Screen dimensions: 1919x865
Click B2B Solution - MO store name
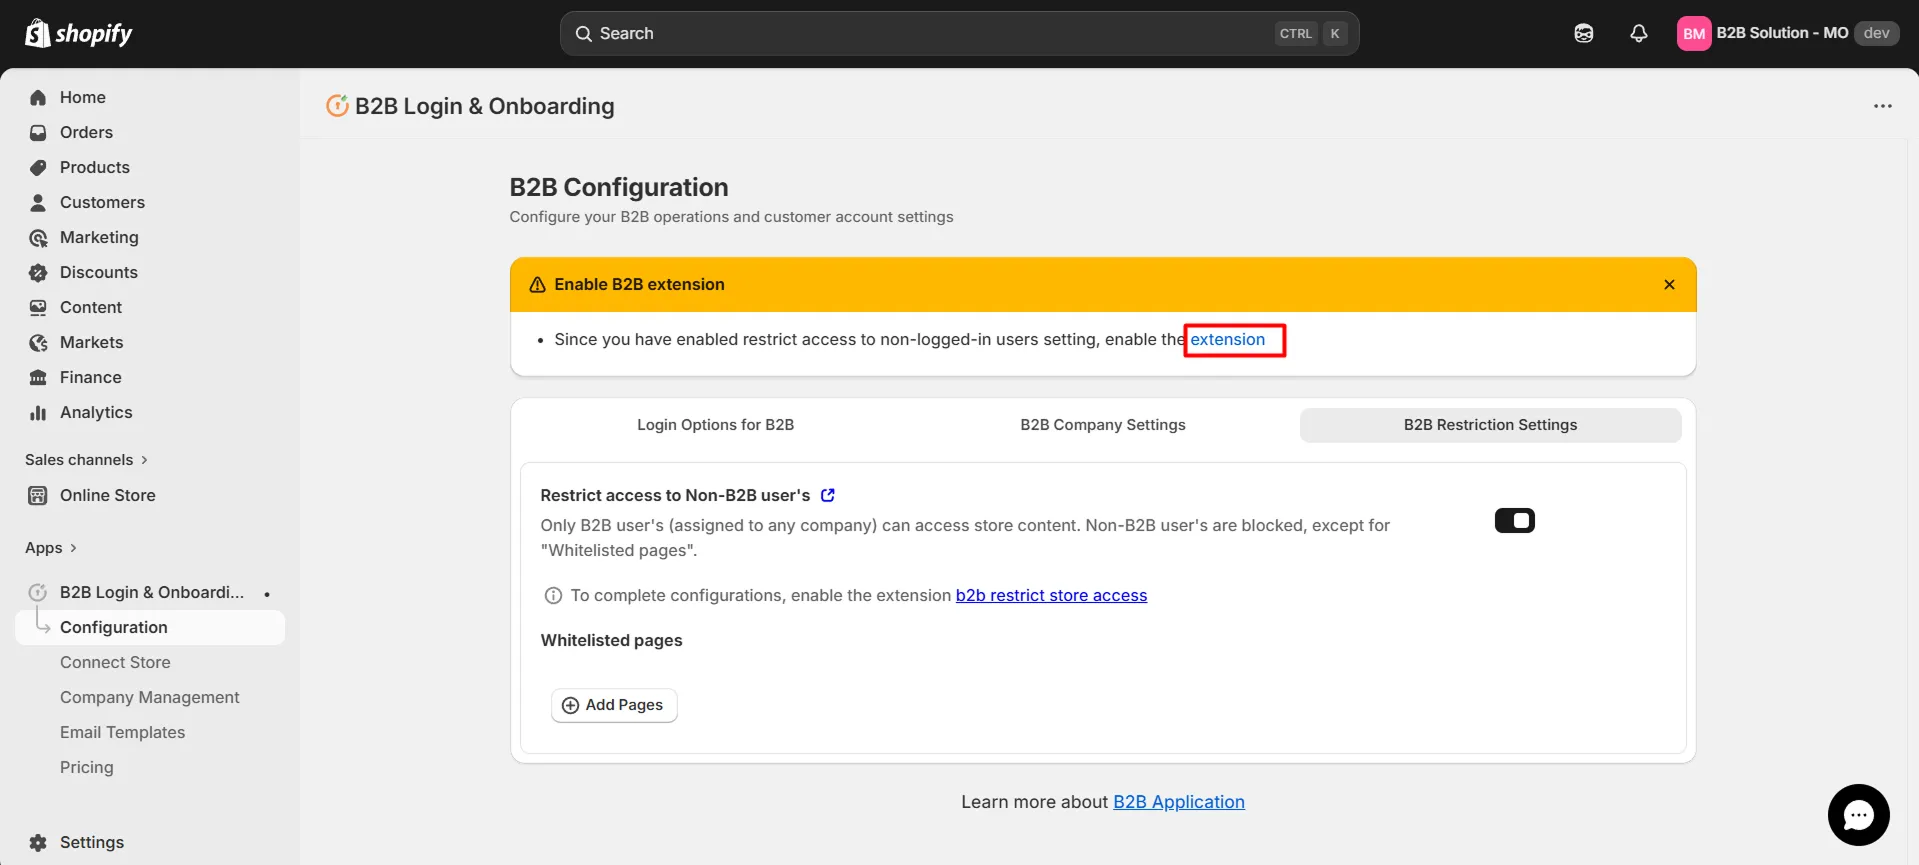(x=1782, y=33)
